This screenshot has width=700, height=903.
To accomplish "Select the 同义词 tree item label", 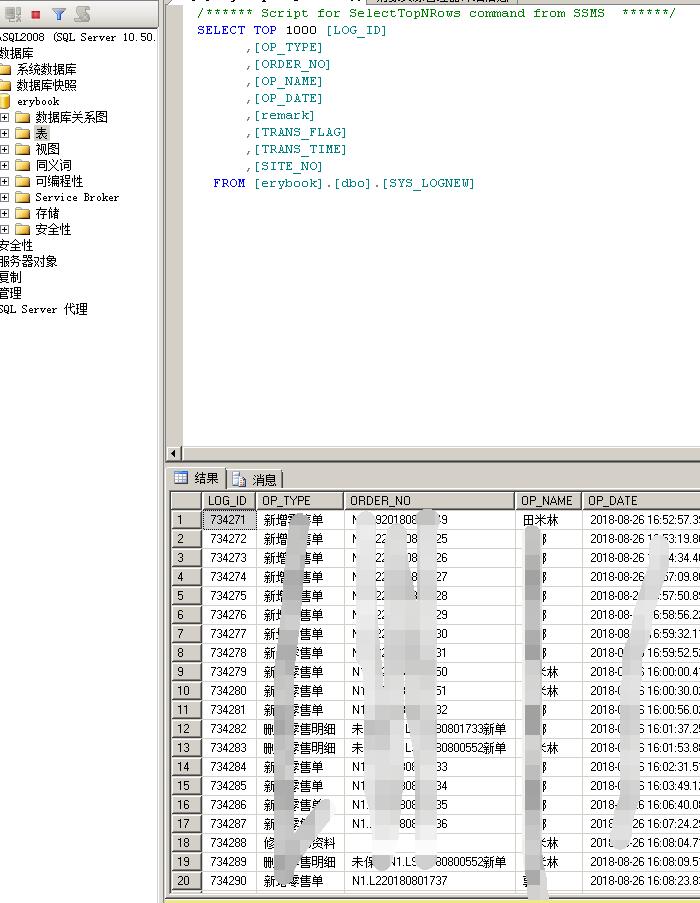I will pyautogui.click(x=54, y=165).
